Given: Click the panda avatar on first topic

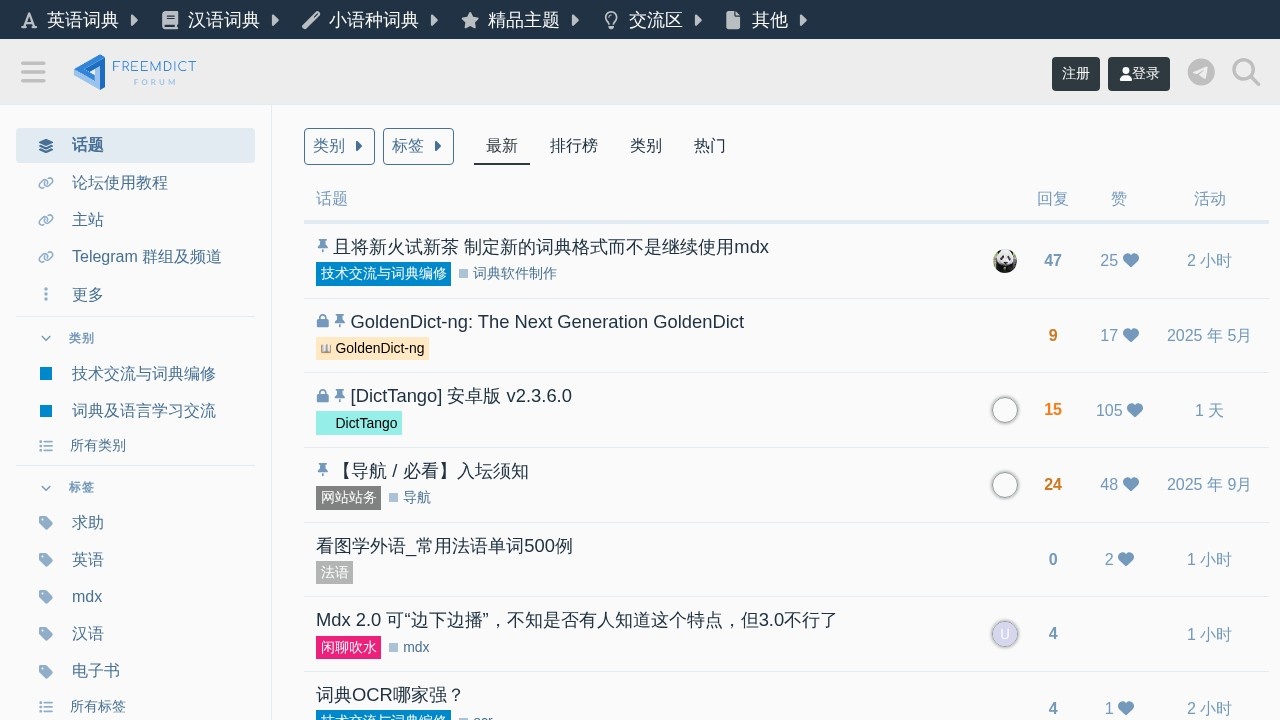Looking at the screenshot, I should 1005,261.
